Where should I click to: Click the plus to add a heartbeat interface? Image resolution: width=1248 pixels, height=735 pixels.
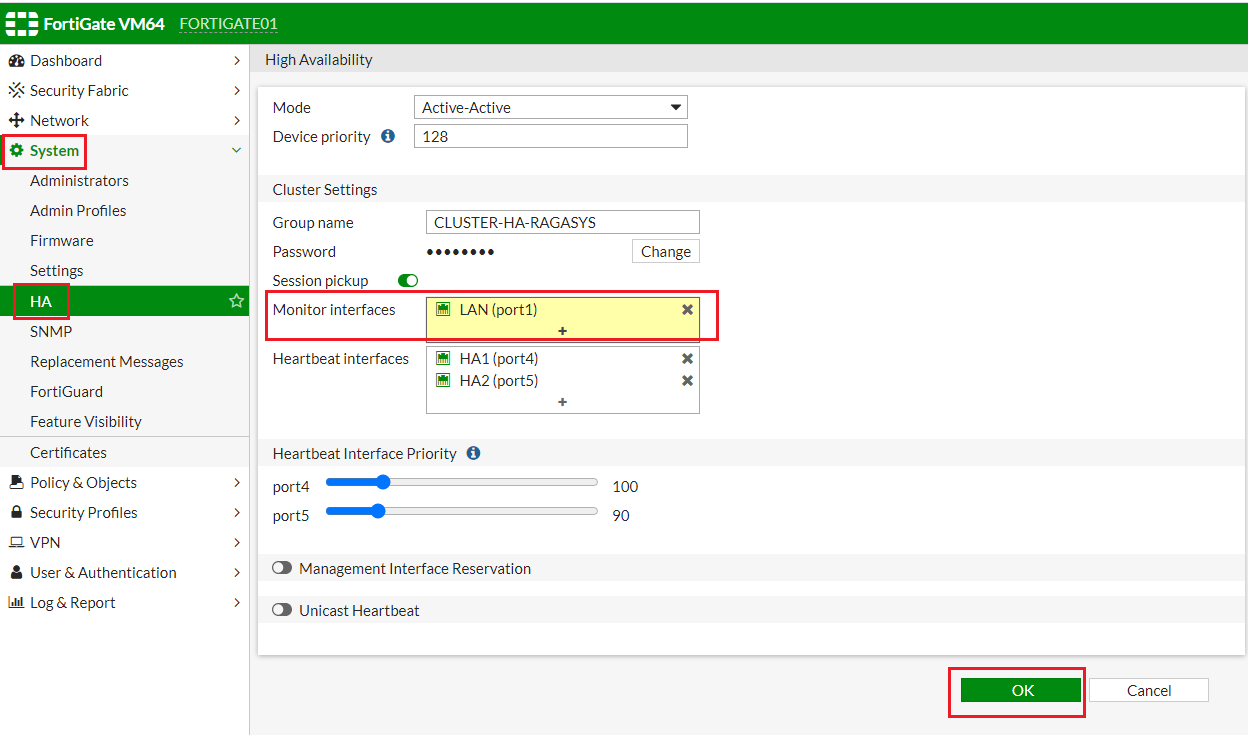pyautogui.click(x=562, y=402)
